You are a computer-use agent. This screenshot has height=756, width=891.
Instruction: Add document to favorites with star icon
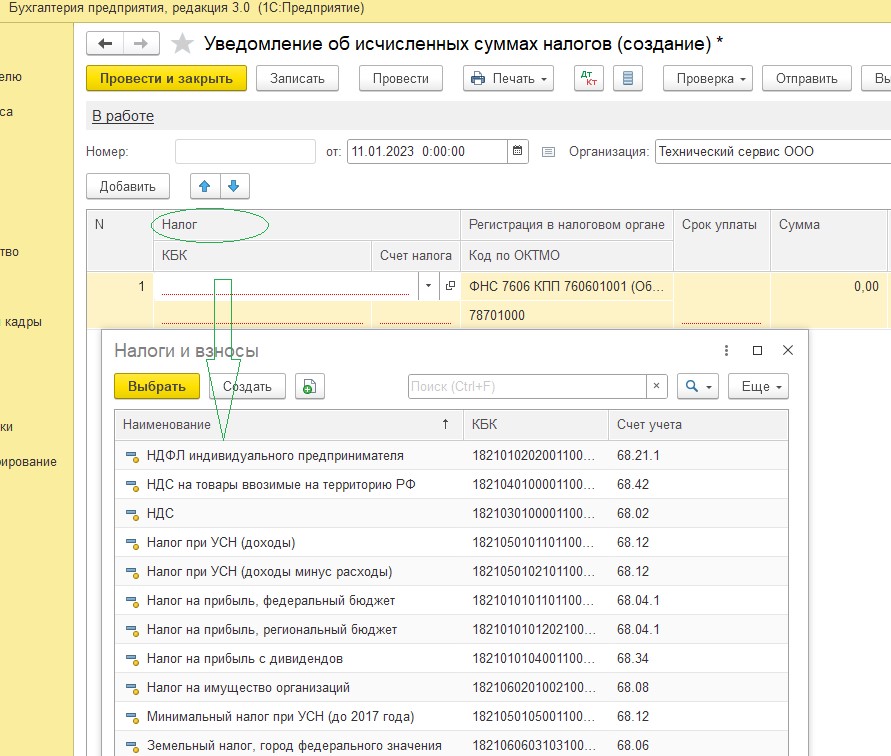pyautogui.click(x=182, y=44)
